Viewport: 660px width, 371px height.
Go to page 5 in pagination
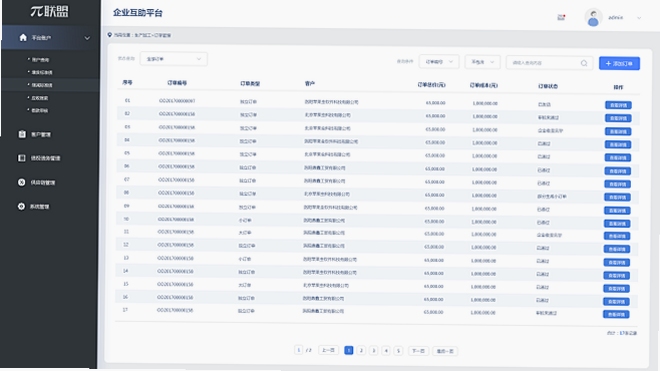398,350
